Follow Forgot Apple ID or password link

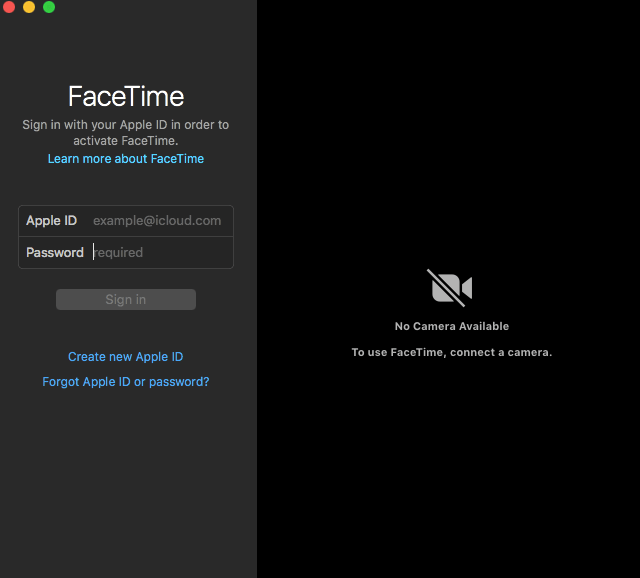[x=126, y=382]
